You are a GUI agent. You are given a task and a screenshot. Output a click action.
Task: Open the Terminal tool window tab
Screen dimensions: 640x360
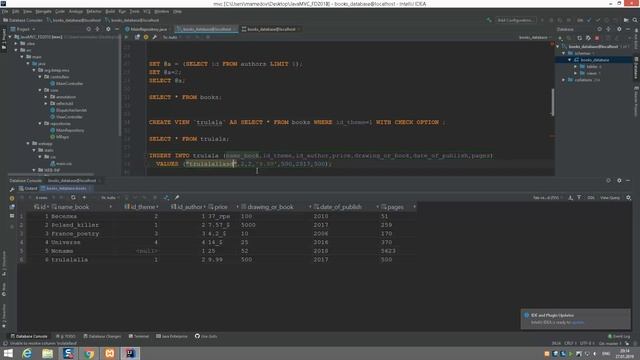(x=139, y=336)
